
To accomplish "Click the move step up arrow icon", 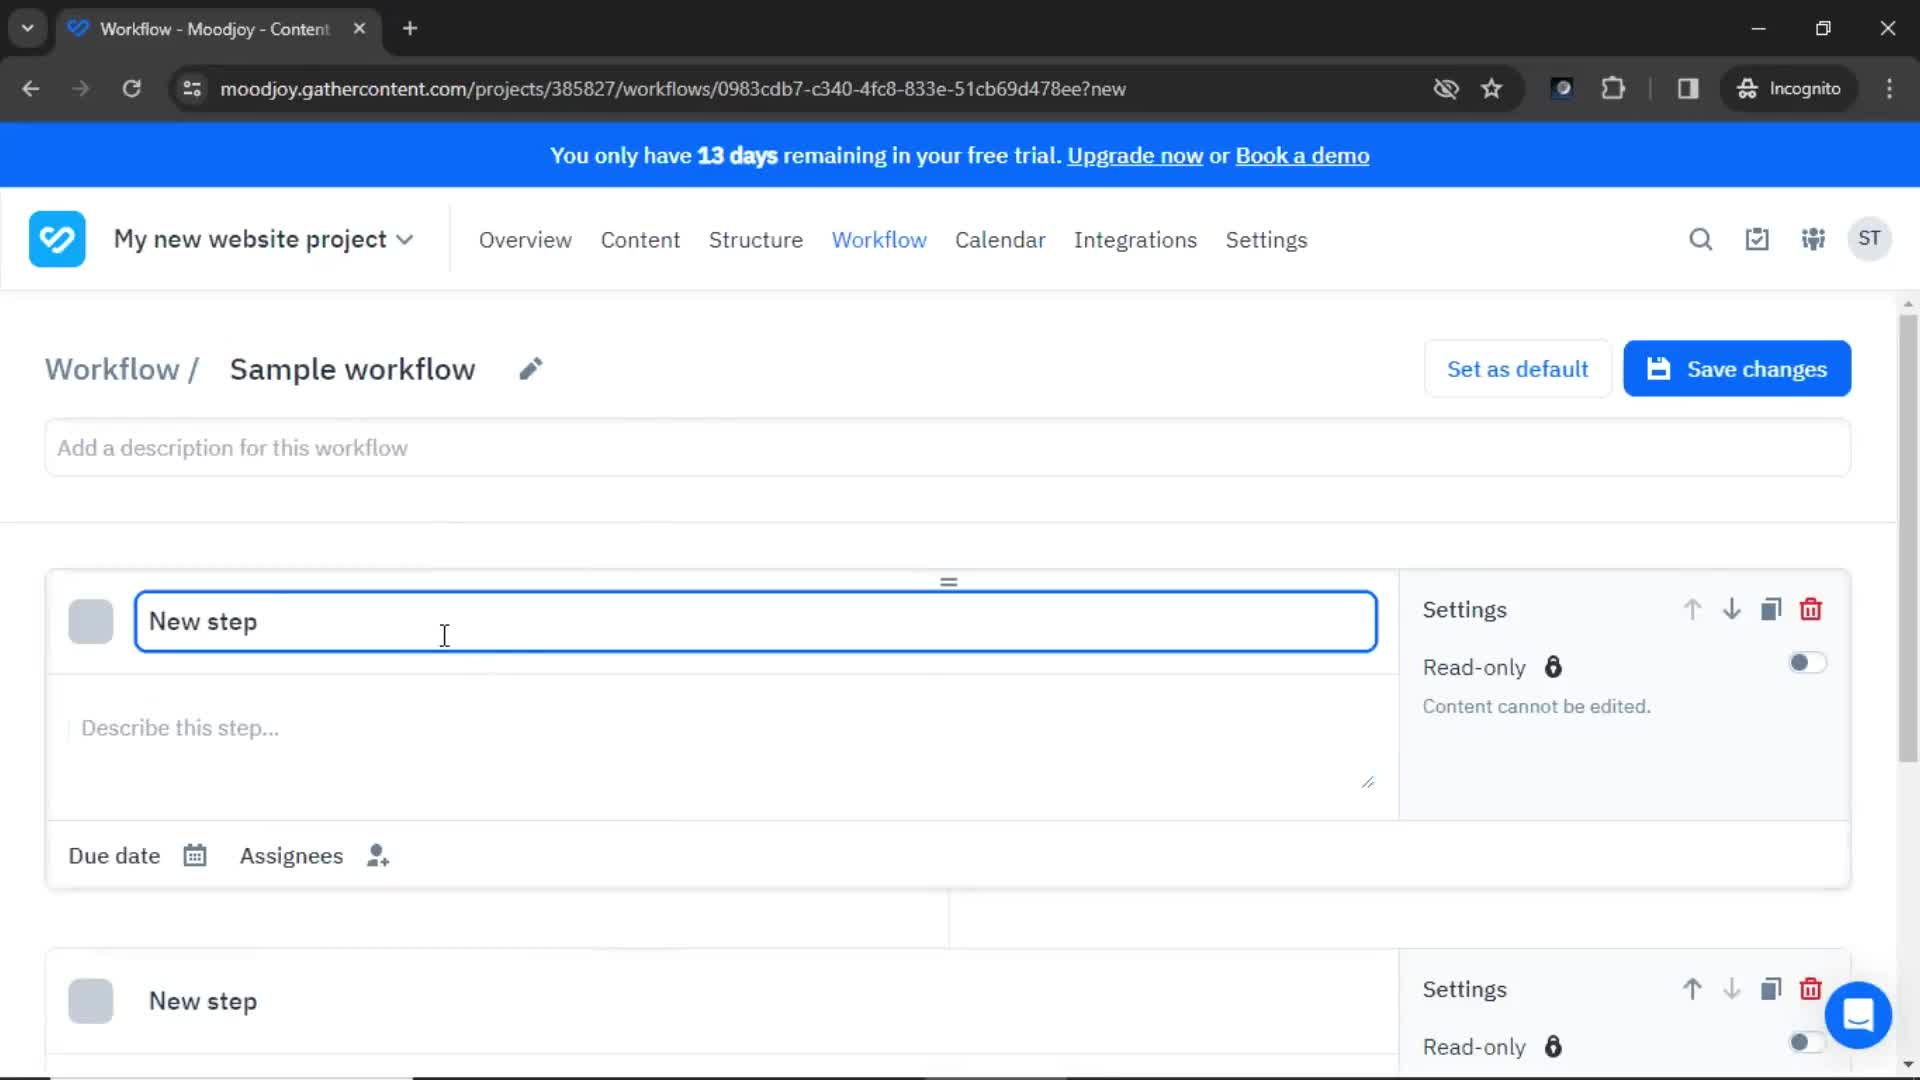I will click(1692, 608).
